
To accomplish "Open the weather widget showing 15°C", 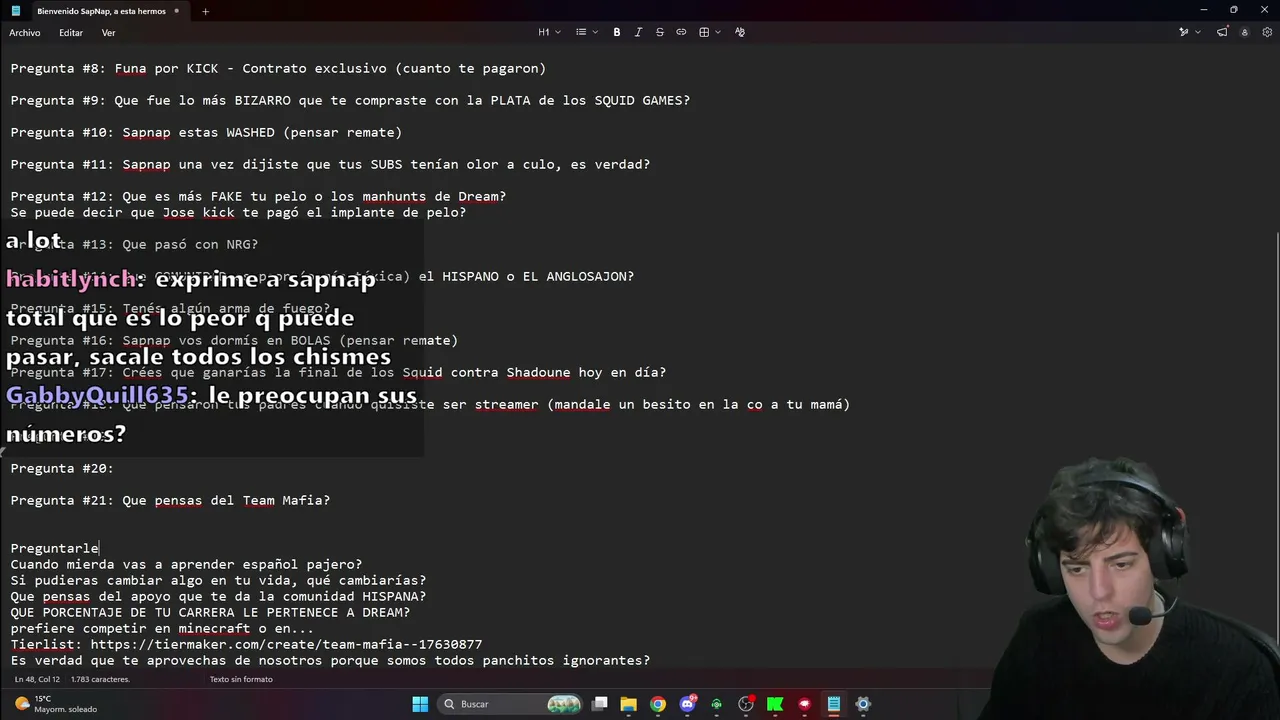I will [x=56, y=704].
